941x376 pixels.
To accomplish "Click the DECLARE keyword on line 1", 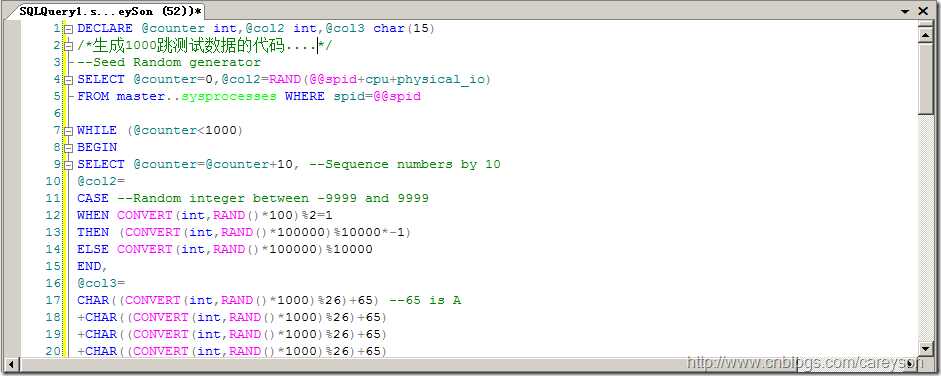I will tap(105, 28).
